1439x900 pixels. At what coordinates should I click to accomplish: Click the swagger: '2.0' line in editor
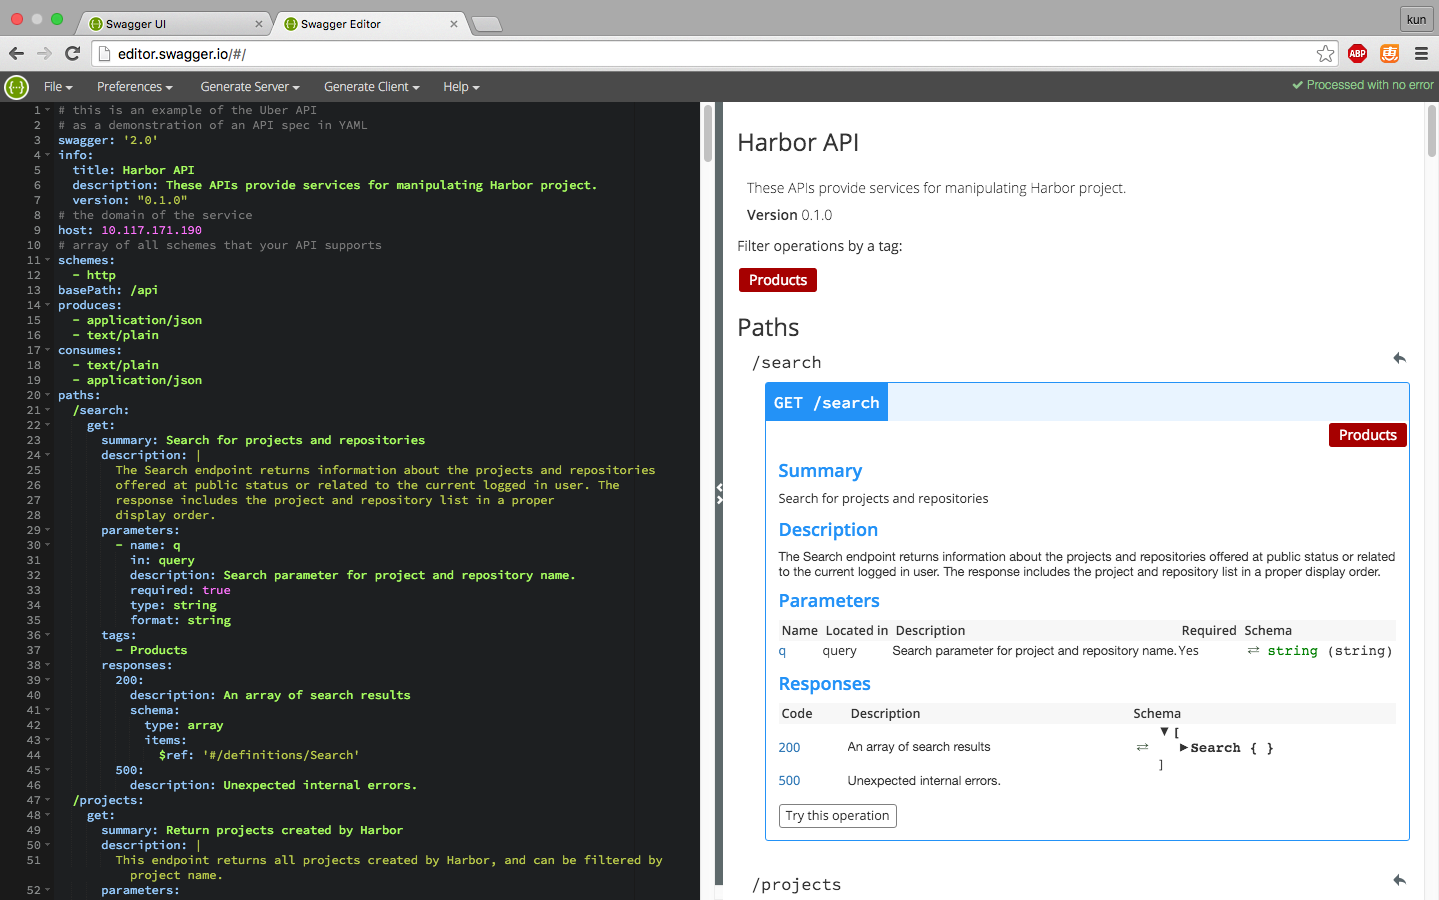tap(108, 140)
